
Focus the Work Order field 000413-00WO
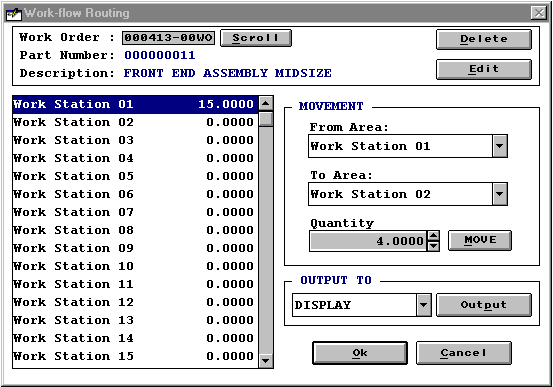[x=168, y=38]
